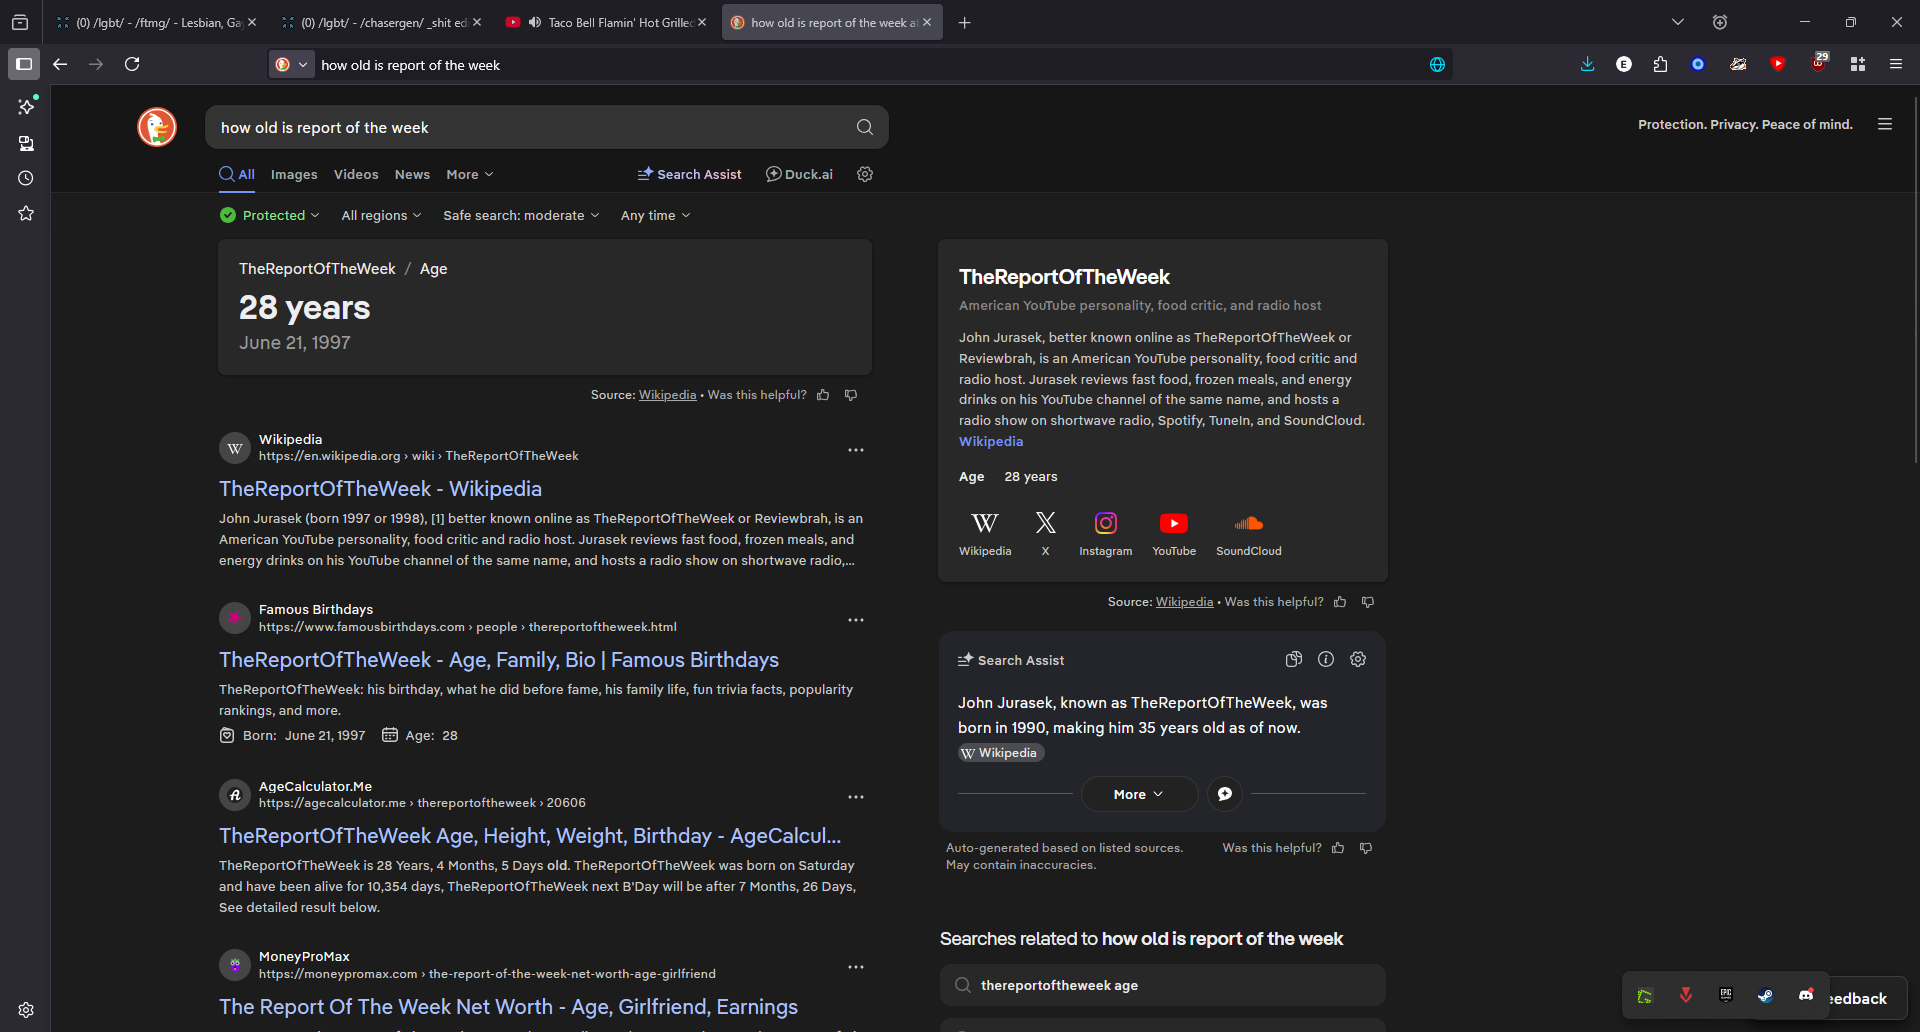This screenshot has width=1920, height=1032.
Task: Open the TheReportOfTheWeek - Wikipedia result
Action: point(380,489)
